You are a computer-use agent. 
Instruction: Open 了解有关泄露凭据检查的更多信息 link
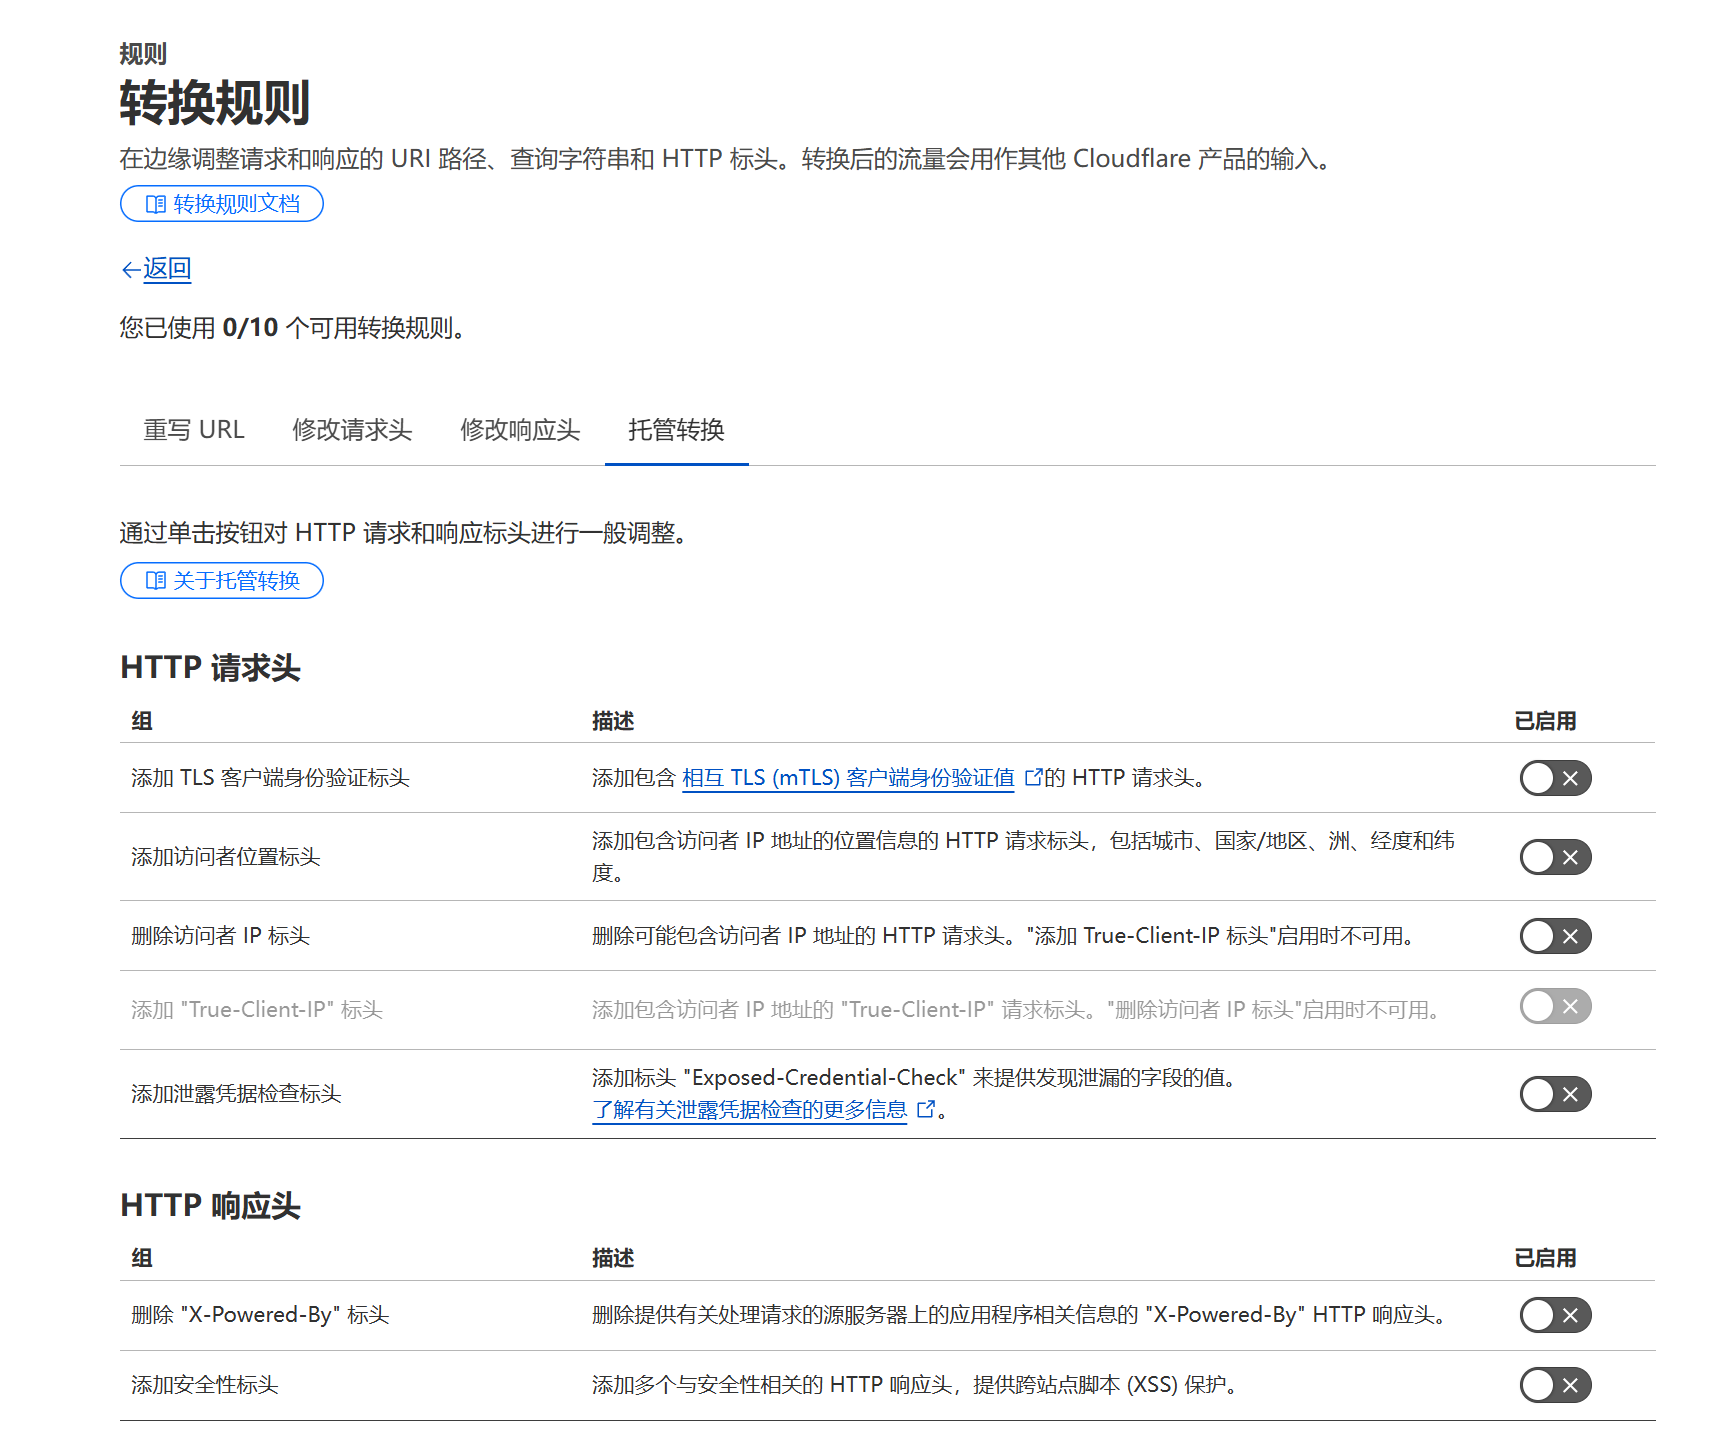tap(750, 1110)
